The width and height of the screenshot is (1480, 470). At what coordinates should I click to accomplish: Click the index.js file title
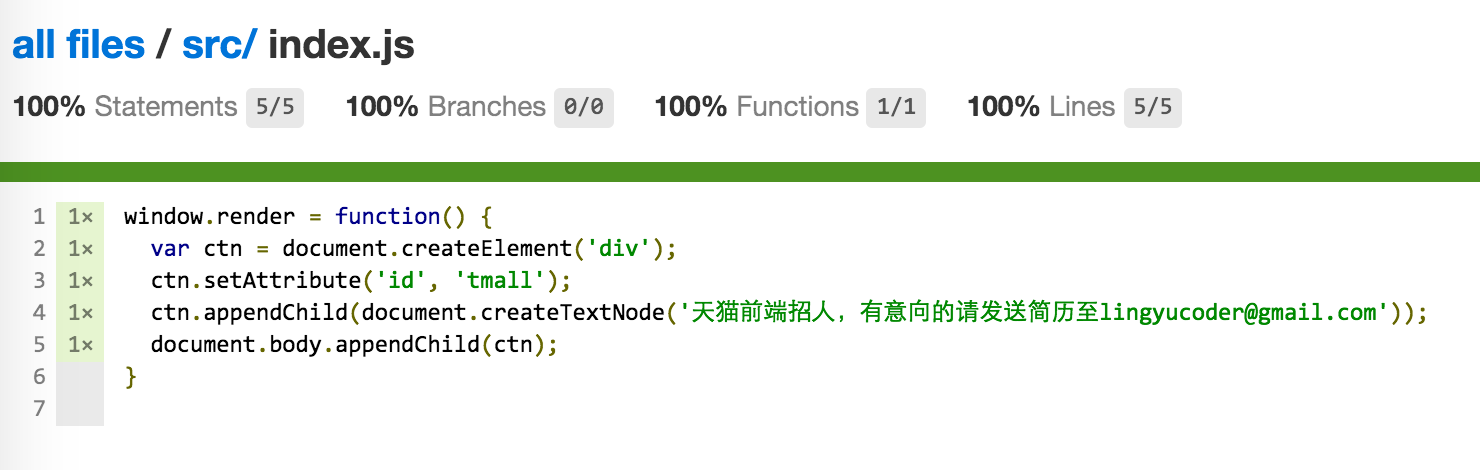click(x=341, y=45)
